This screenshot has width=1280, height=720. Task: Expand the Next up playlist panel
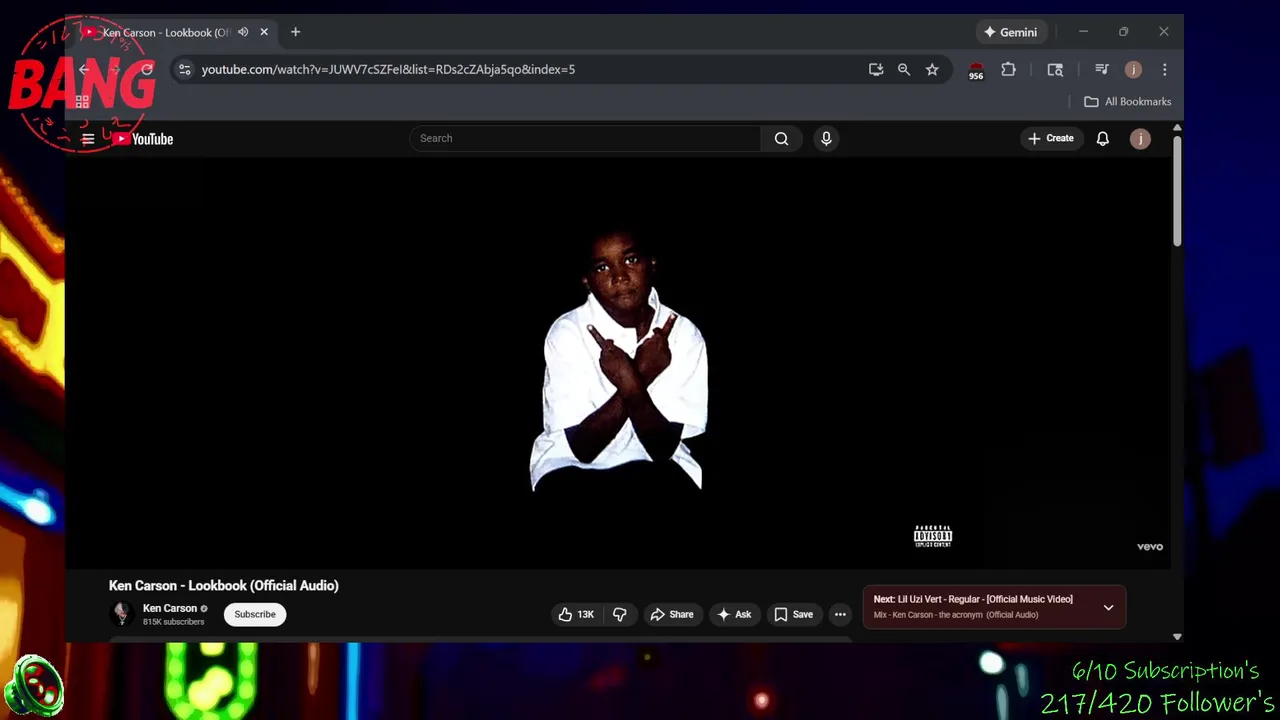(1108, 607)
